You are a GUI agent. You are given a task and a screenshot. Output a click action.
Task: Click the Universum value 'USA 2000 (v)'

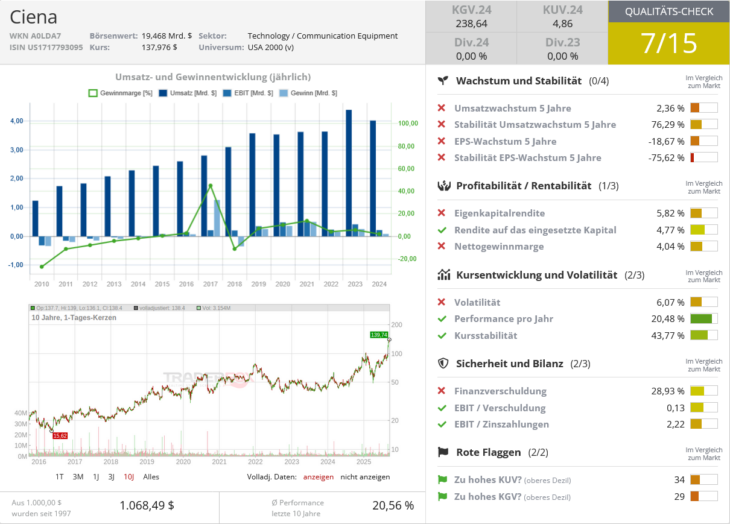tap(270, 47)
